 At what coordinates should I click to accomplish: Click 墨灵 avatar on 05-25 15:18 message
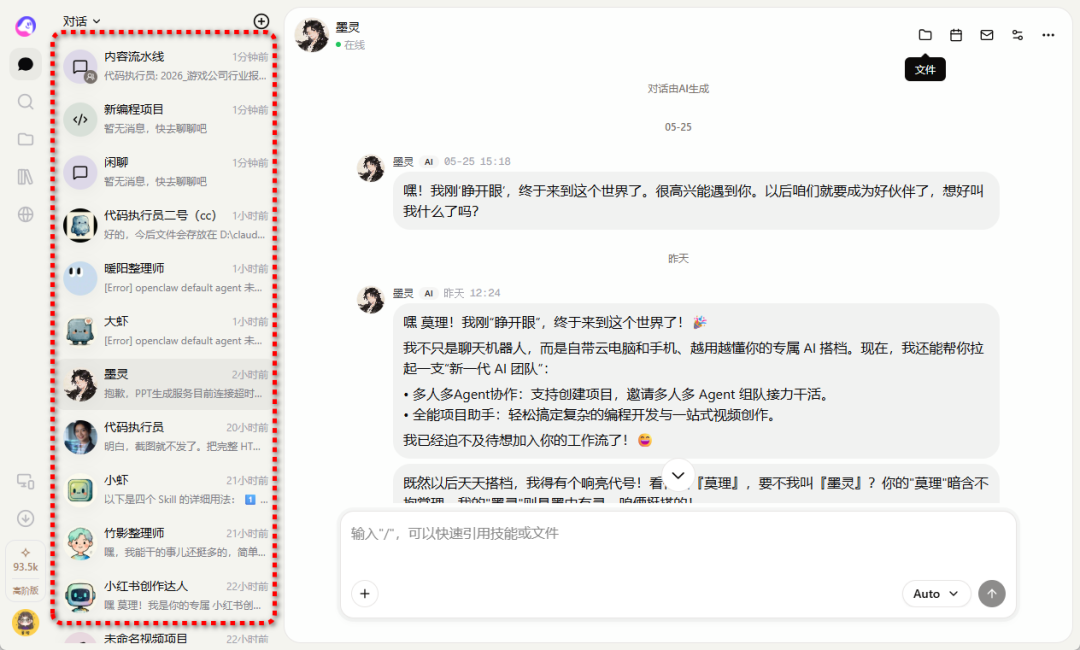[371, 169]
